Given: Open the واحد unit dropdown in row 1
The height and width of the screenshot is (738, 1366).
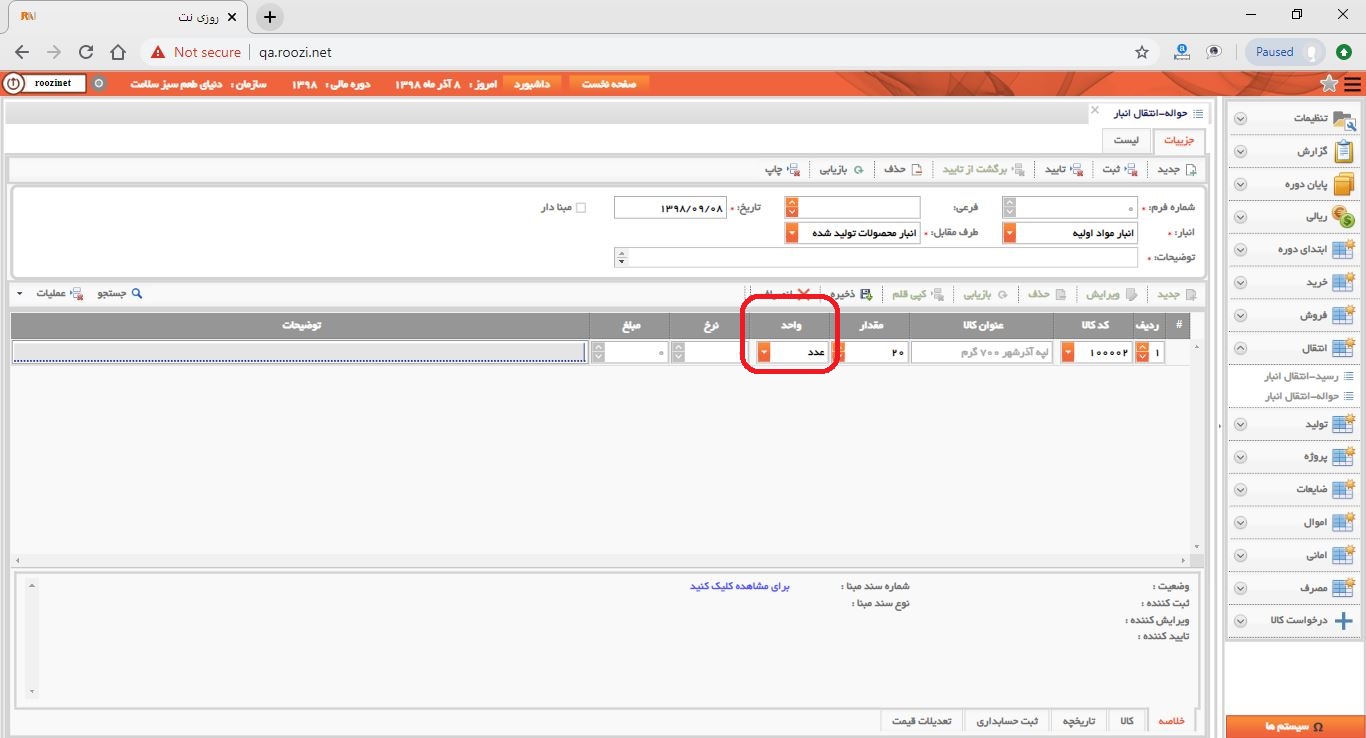Looking at the screenshot, I should (x=764, y=352).
